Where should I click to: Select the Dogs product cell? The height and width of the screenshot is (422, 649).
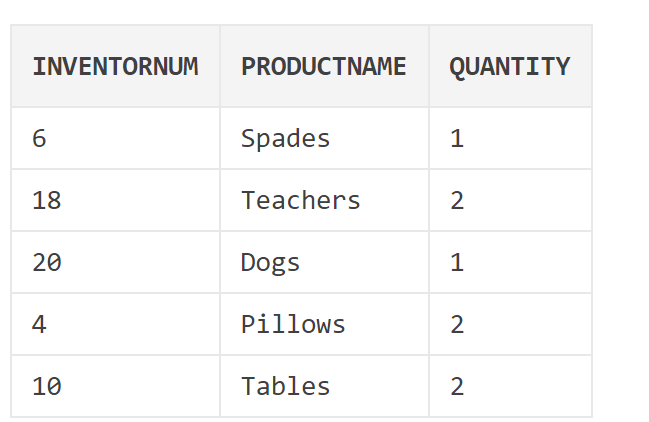[x=324, y=262]
